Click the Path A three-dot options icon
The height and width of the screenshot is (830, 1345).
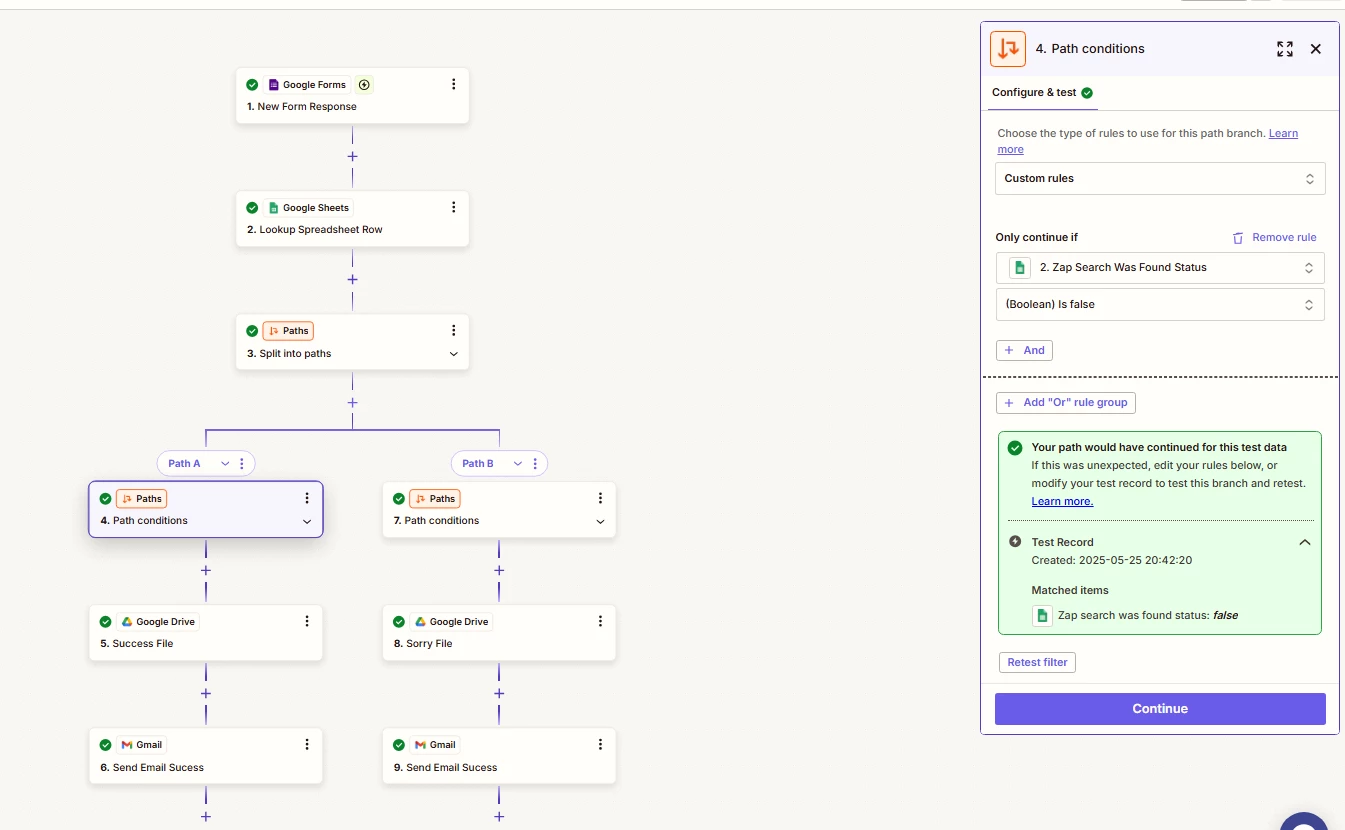242,463
